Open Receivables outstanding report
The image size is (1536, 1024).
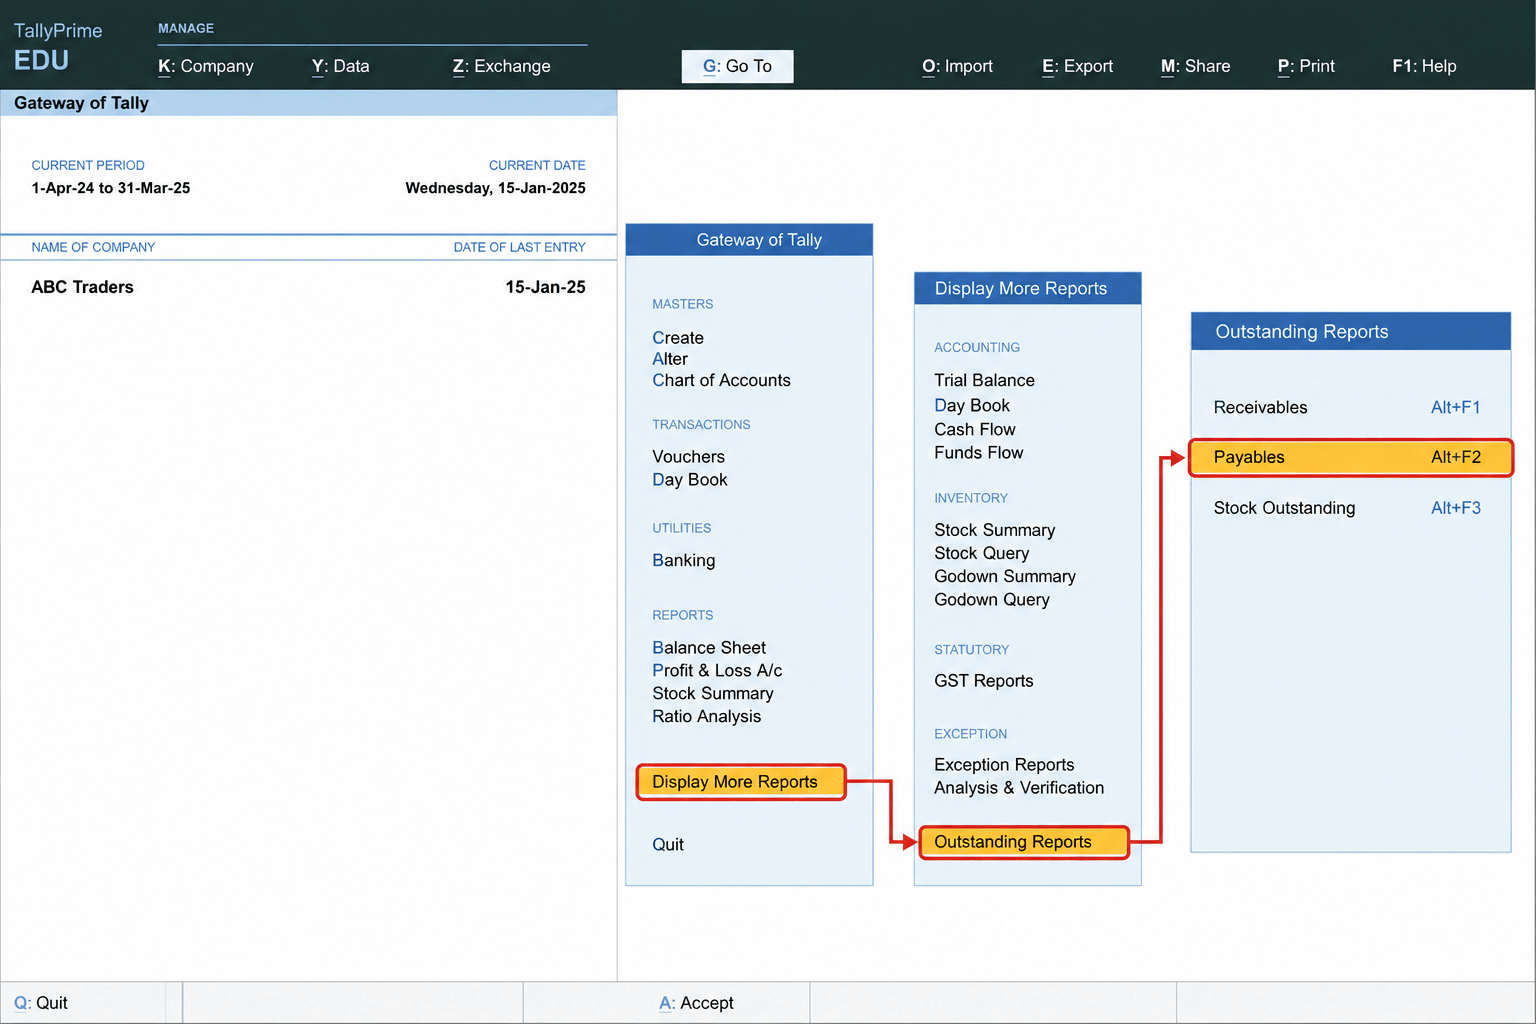[1347, 407]
